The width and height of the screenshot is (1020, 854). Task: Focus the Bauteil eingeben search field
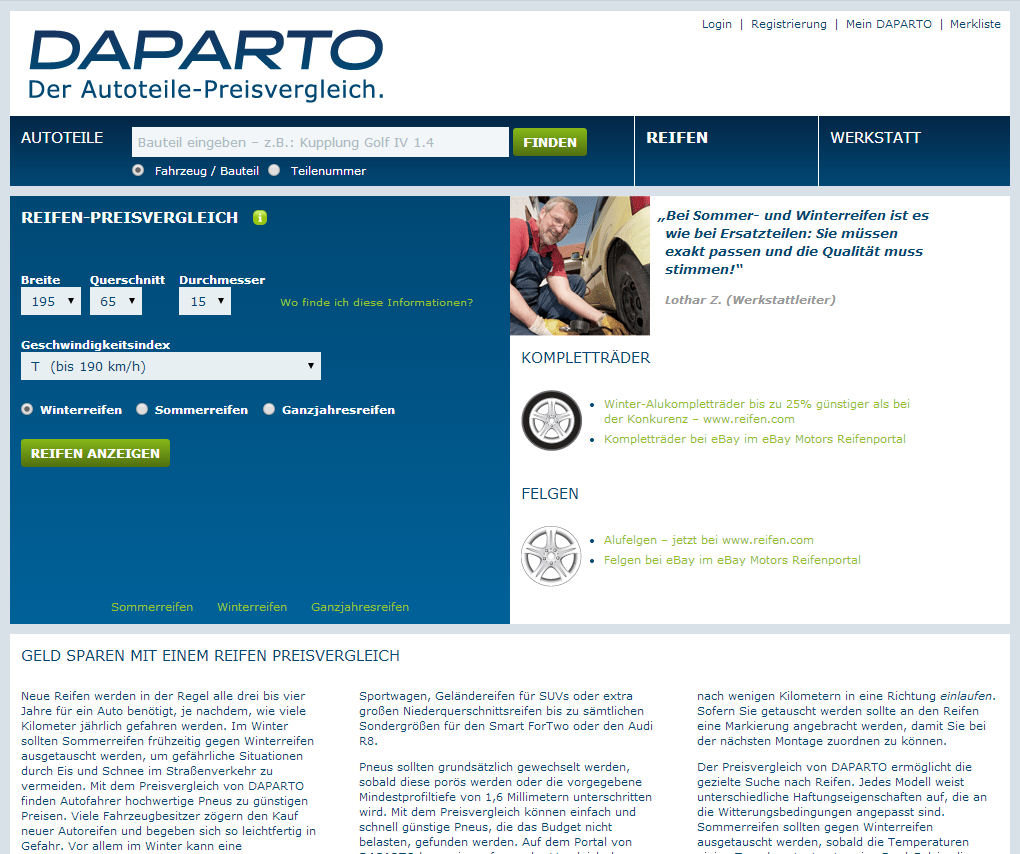pos(320,142)
